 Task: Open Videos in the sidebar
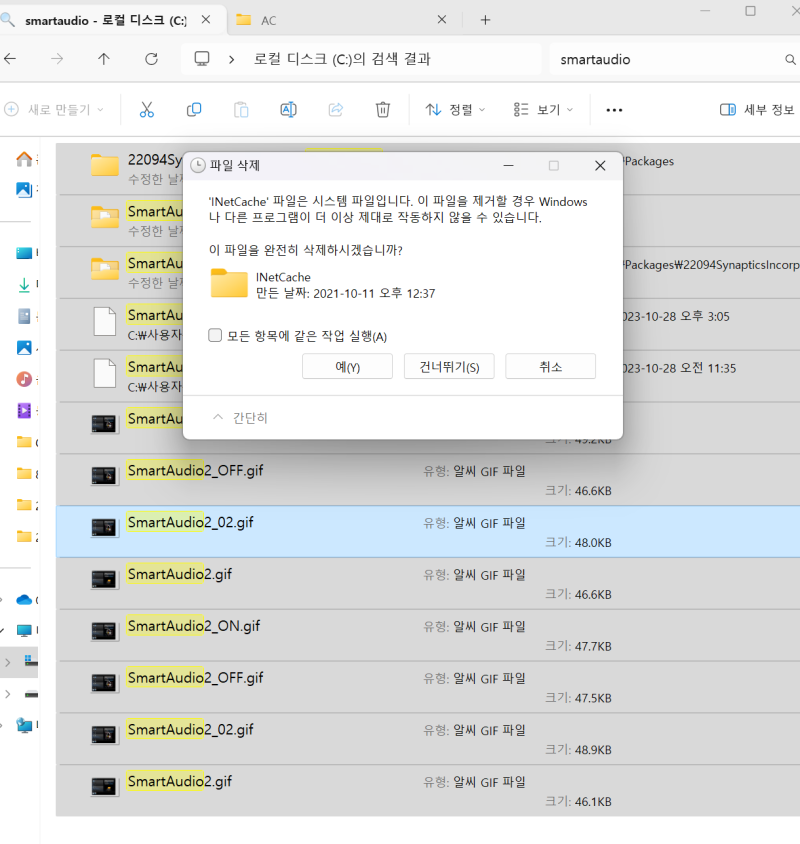(24, 411)
